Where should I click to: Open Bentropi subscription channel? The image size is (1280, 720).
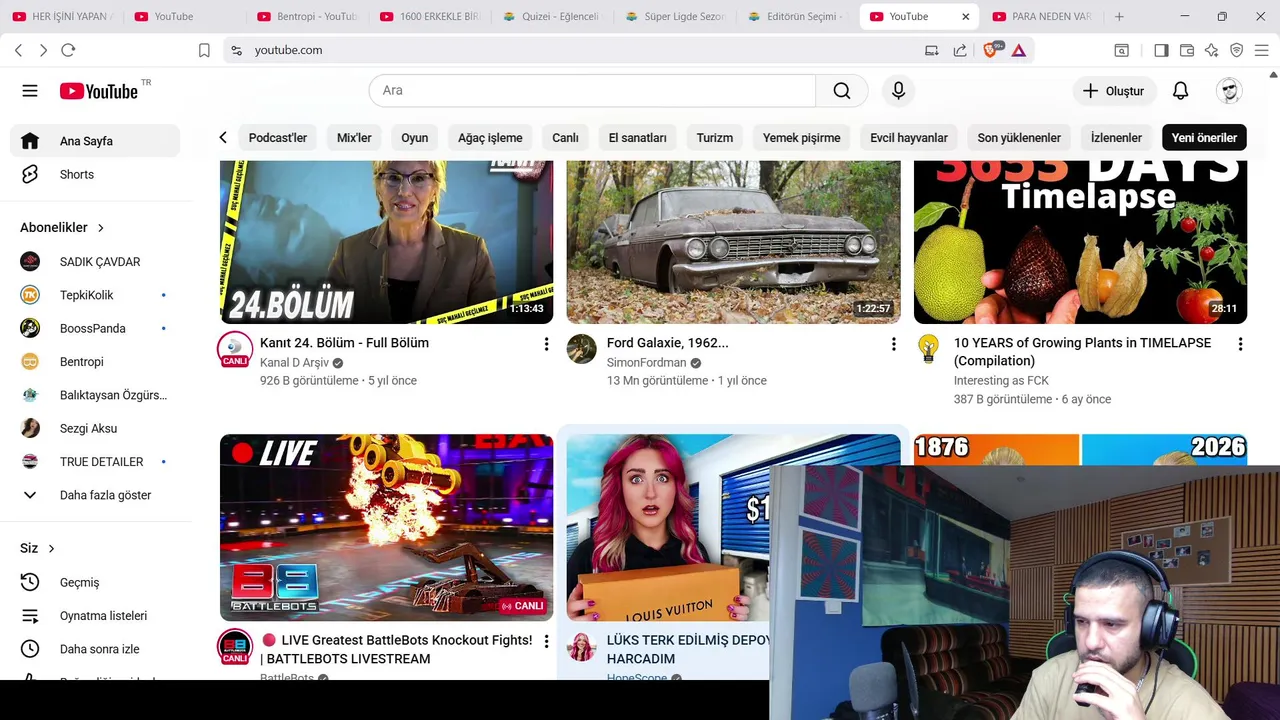tap(95, 362)
